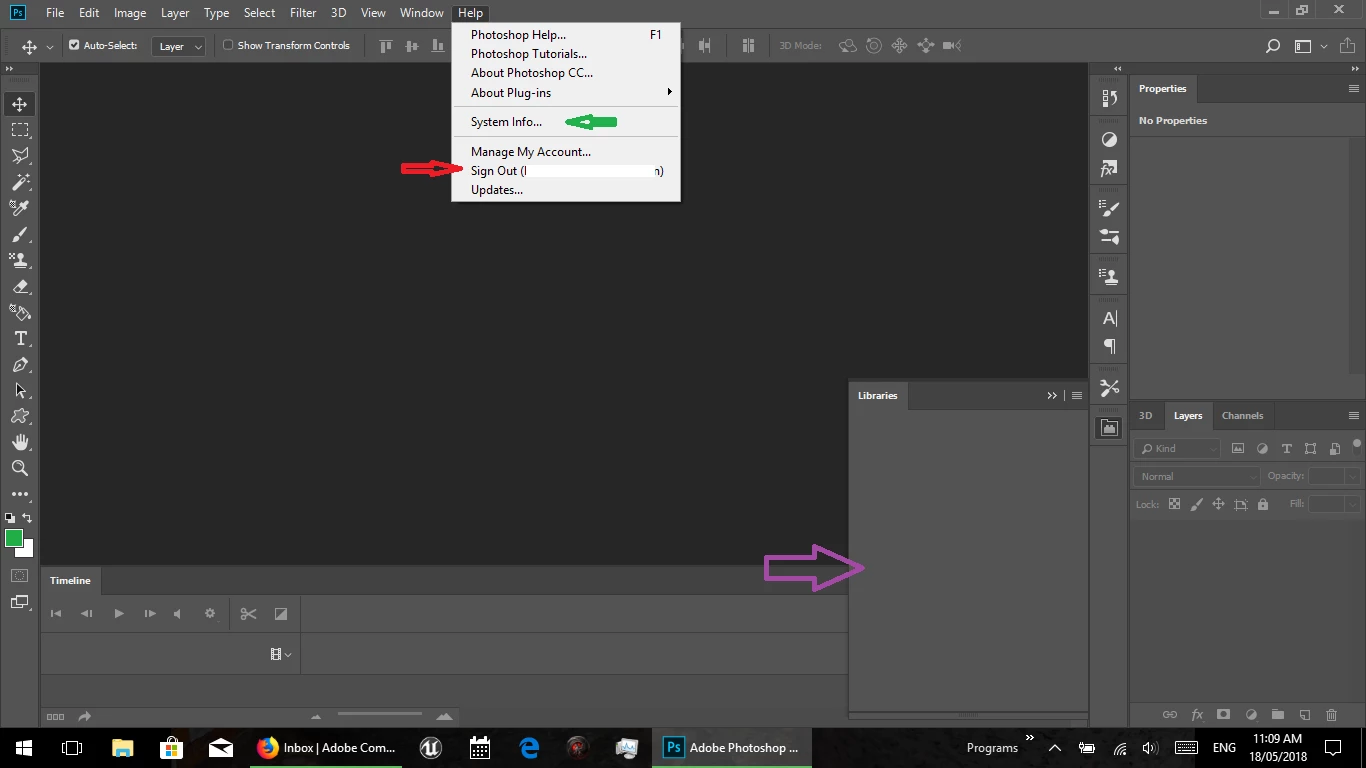
Task: Choose Photoshop Tutorials menu entry
Action: pyautogui.click(x=566, y=54)
